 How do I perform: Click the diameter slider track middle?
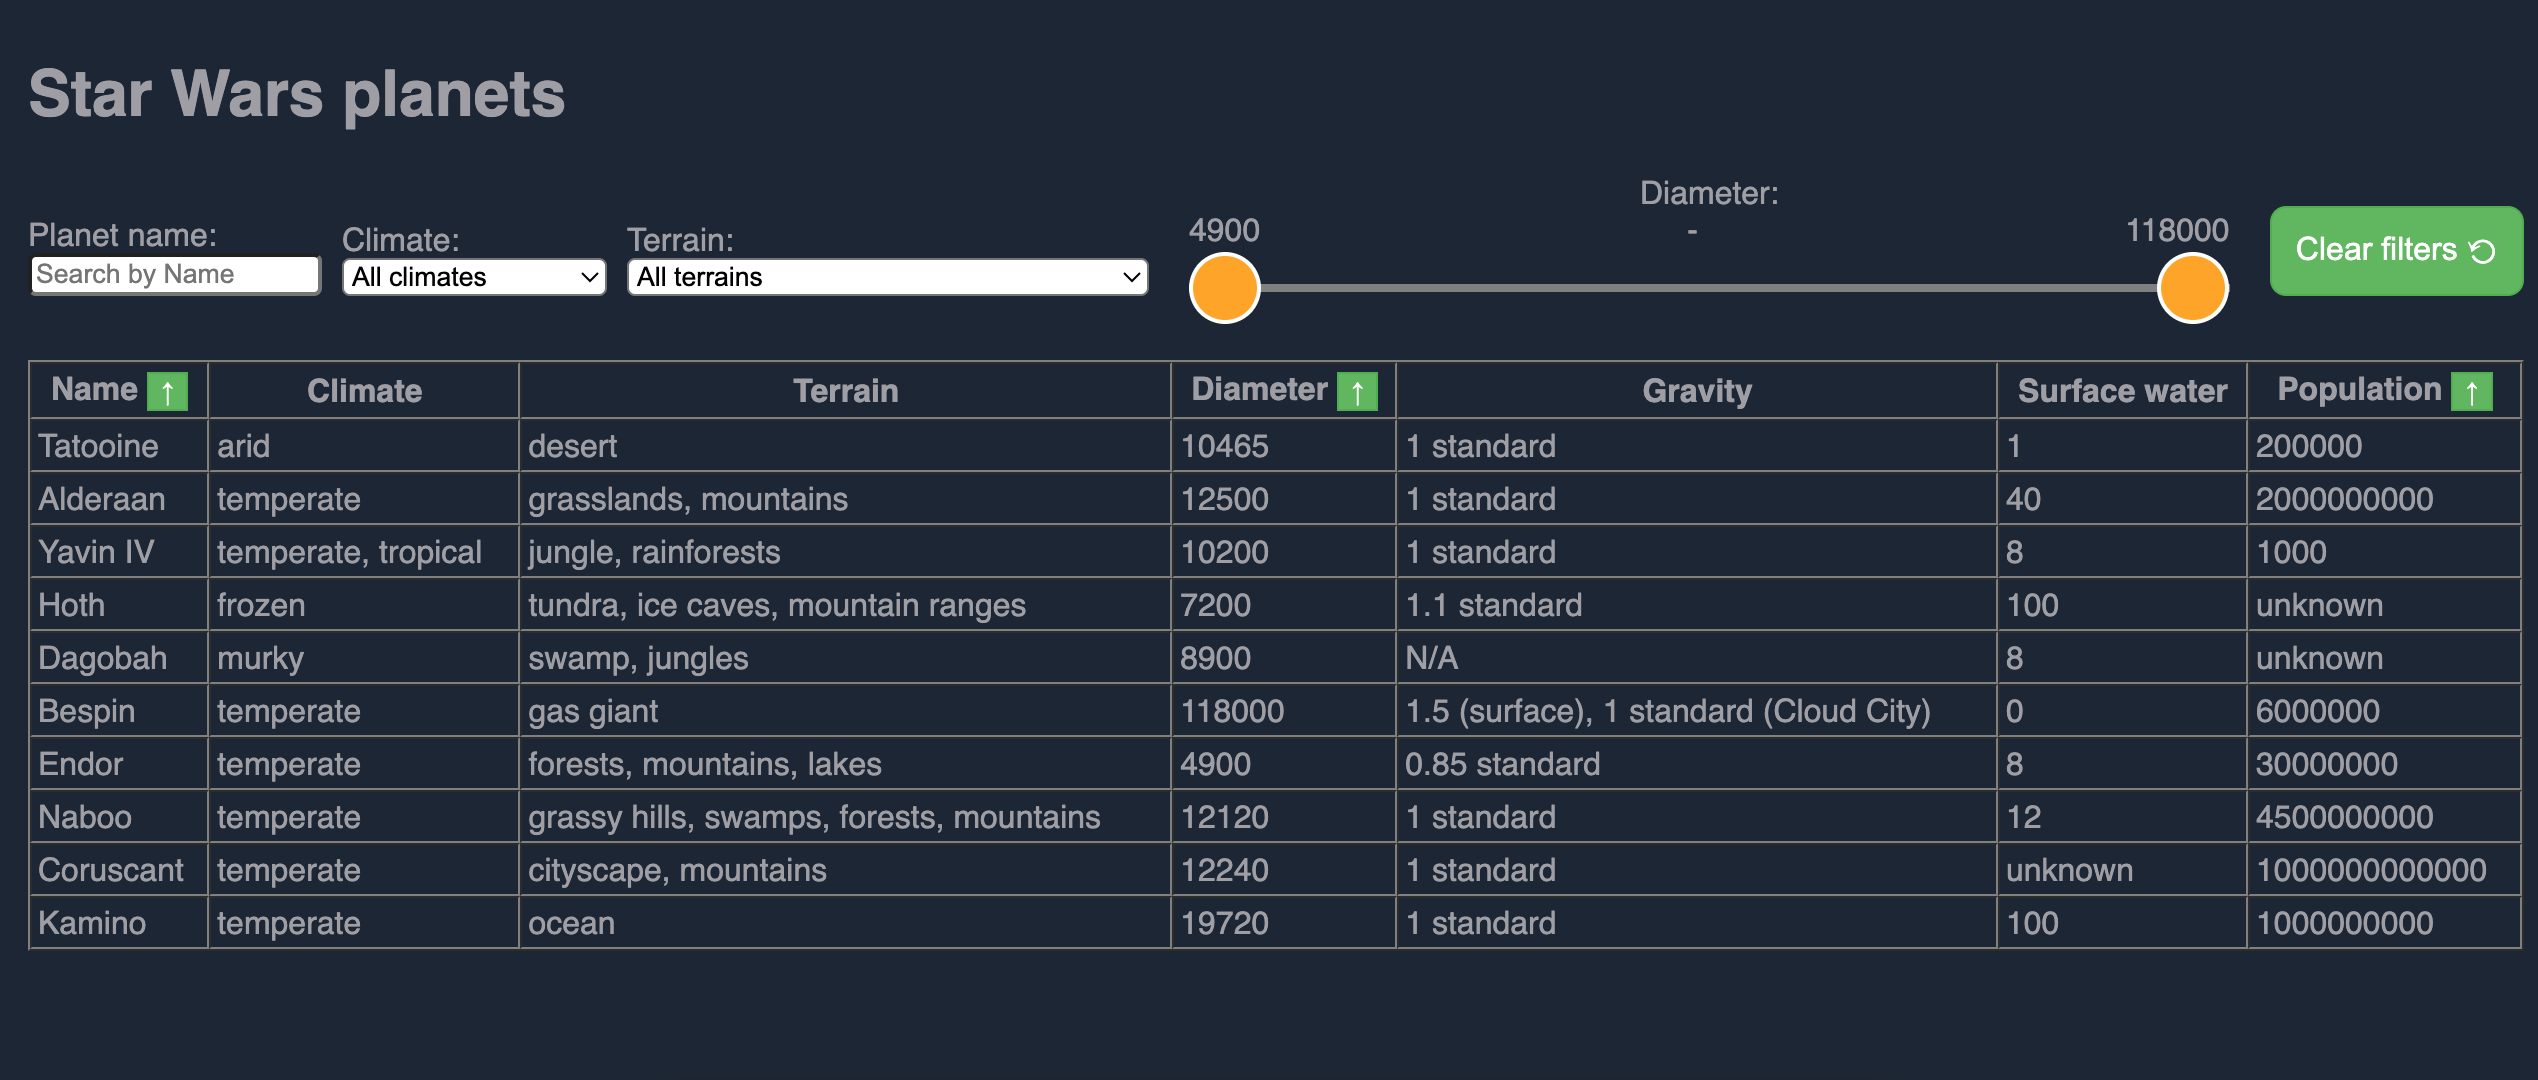click(x=1708, y=288)
